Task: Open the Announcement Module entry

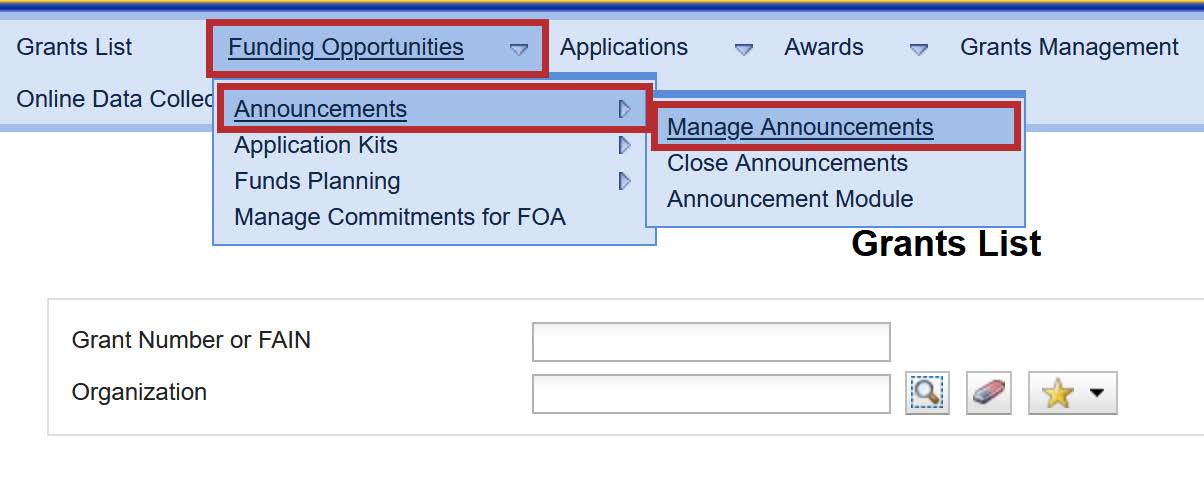Action: point(790,199)
